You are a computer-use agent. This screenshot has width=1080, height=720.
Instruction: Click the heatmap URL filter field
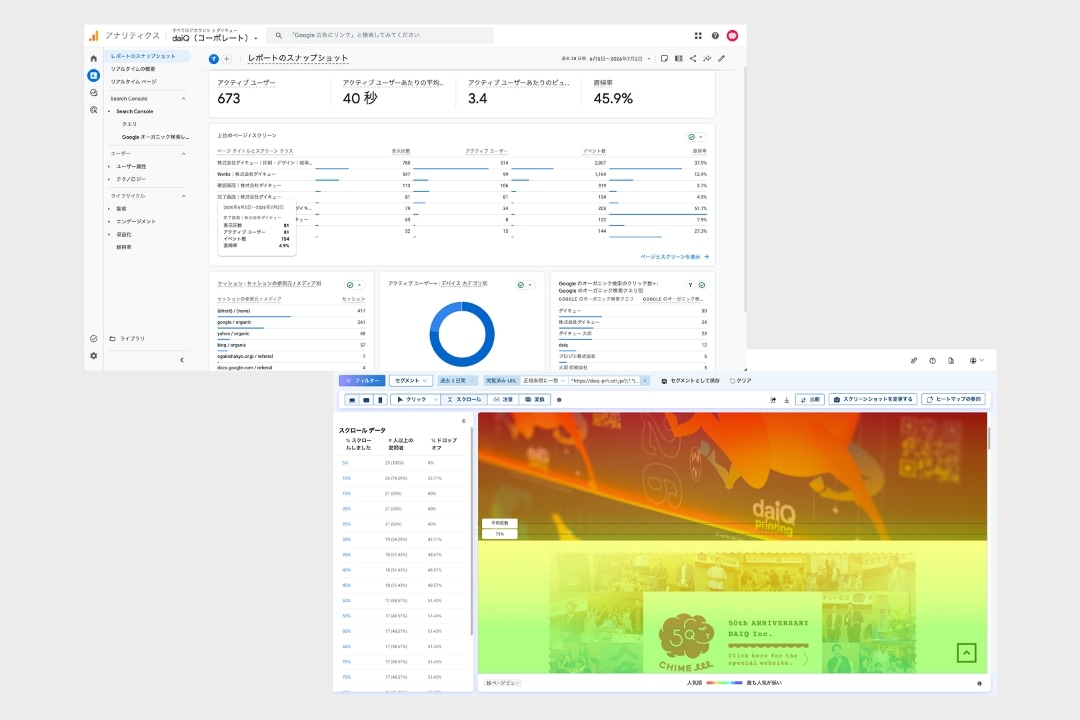605,380
